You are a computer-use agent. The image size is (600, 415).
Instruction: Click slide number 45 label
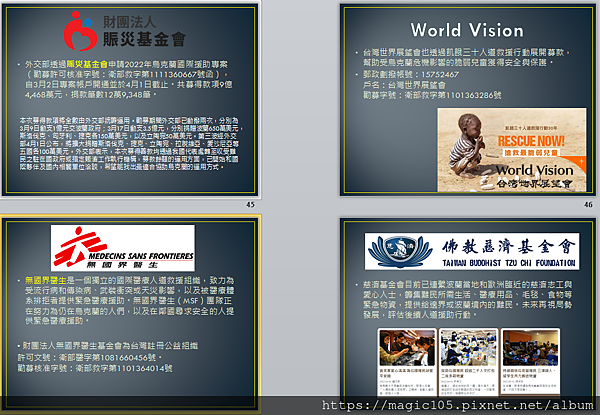pos(250,205)
